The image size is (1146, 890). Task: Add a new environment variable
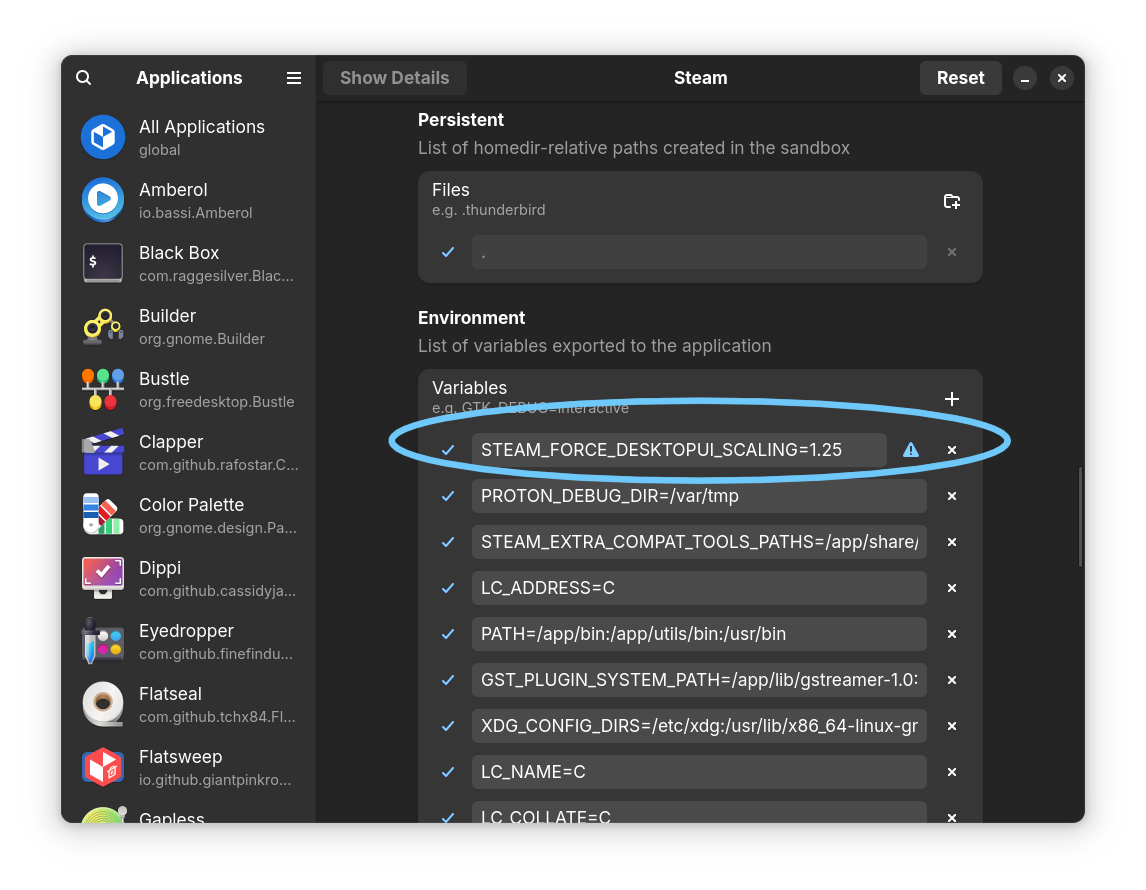click(x=952, y=399)
